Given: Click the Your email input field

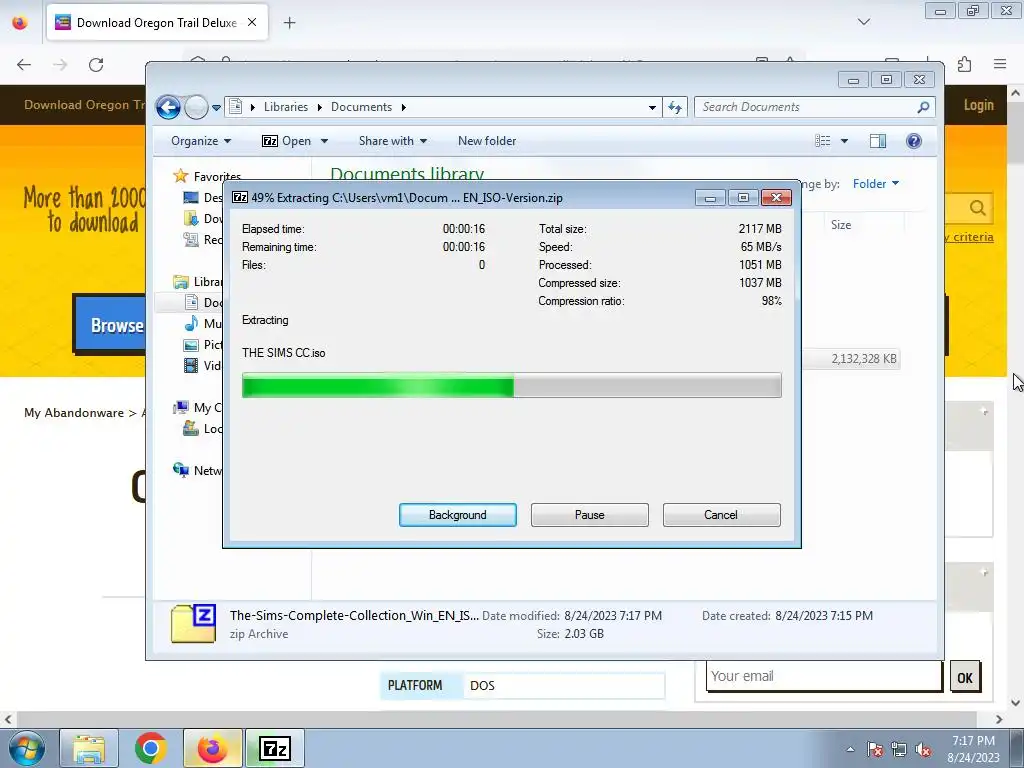Looking at the screenshot, I should (x=824, y=676).
